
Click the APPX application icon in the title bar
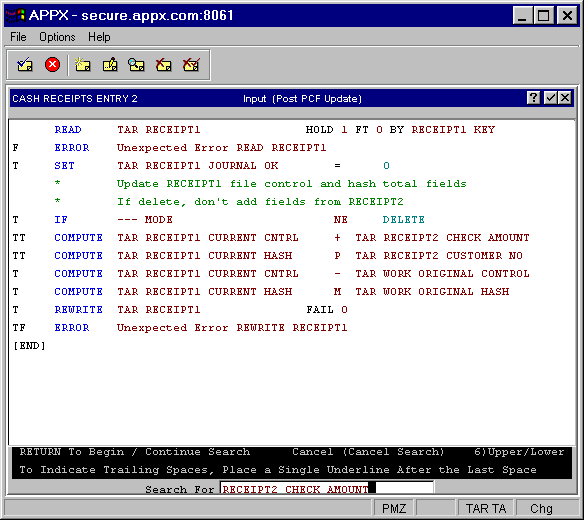[15, 15]
